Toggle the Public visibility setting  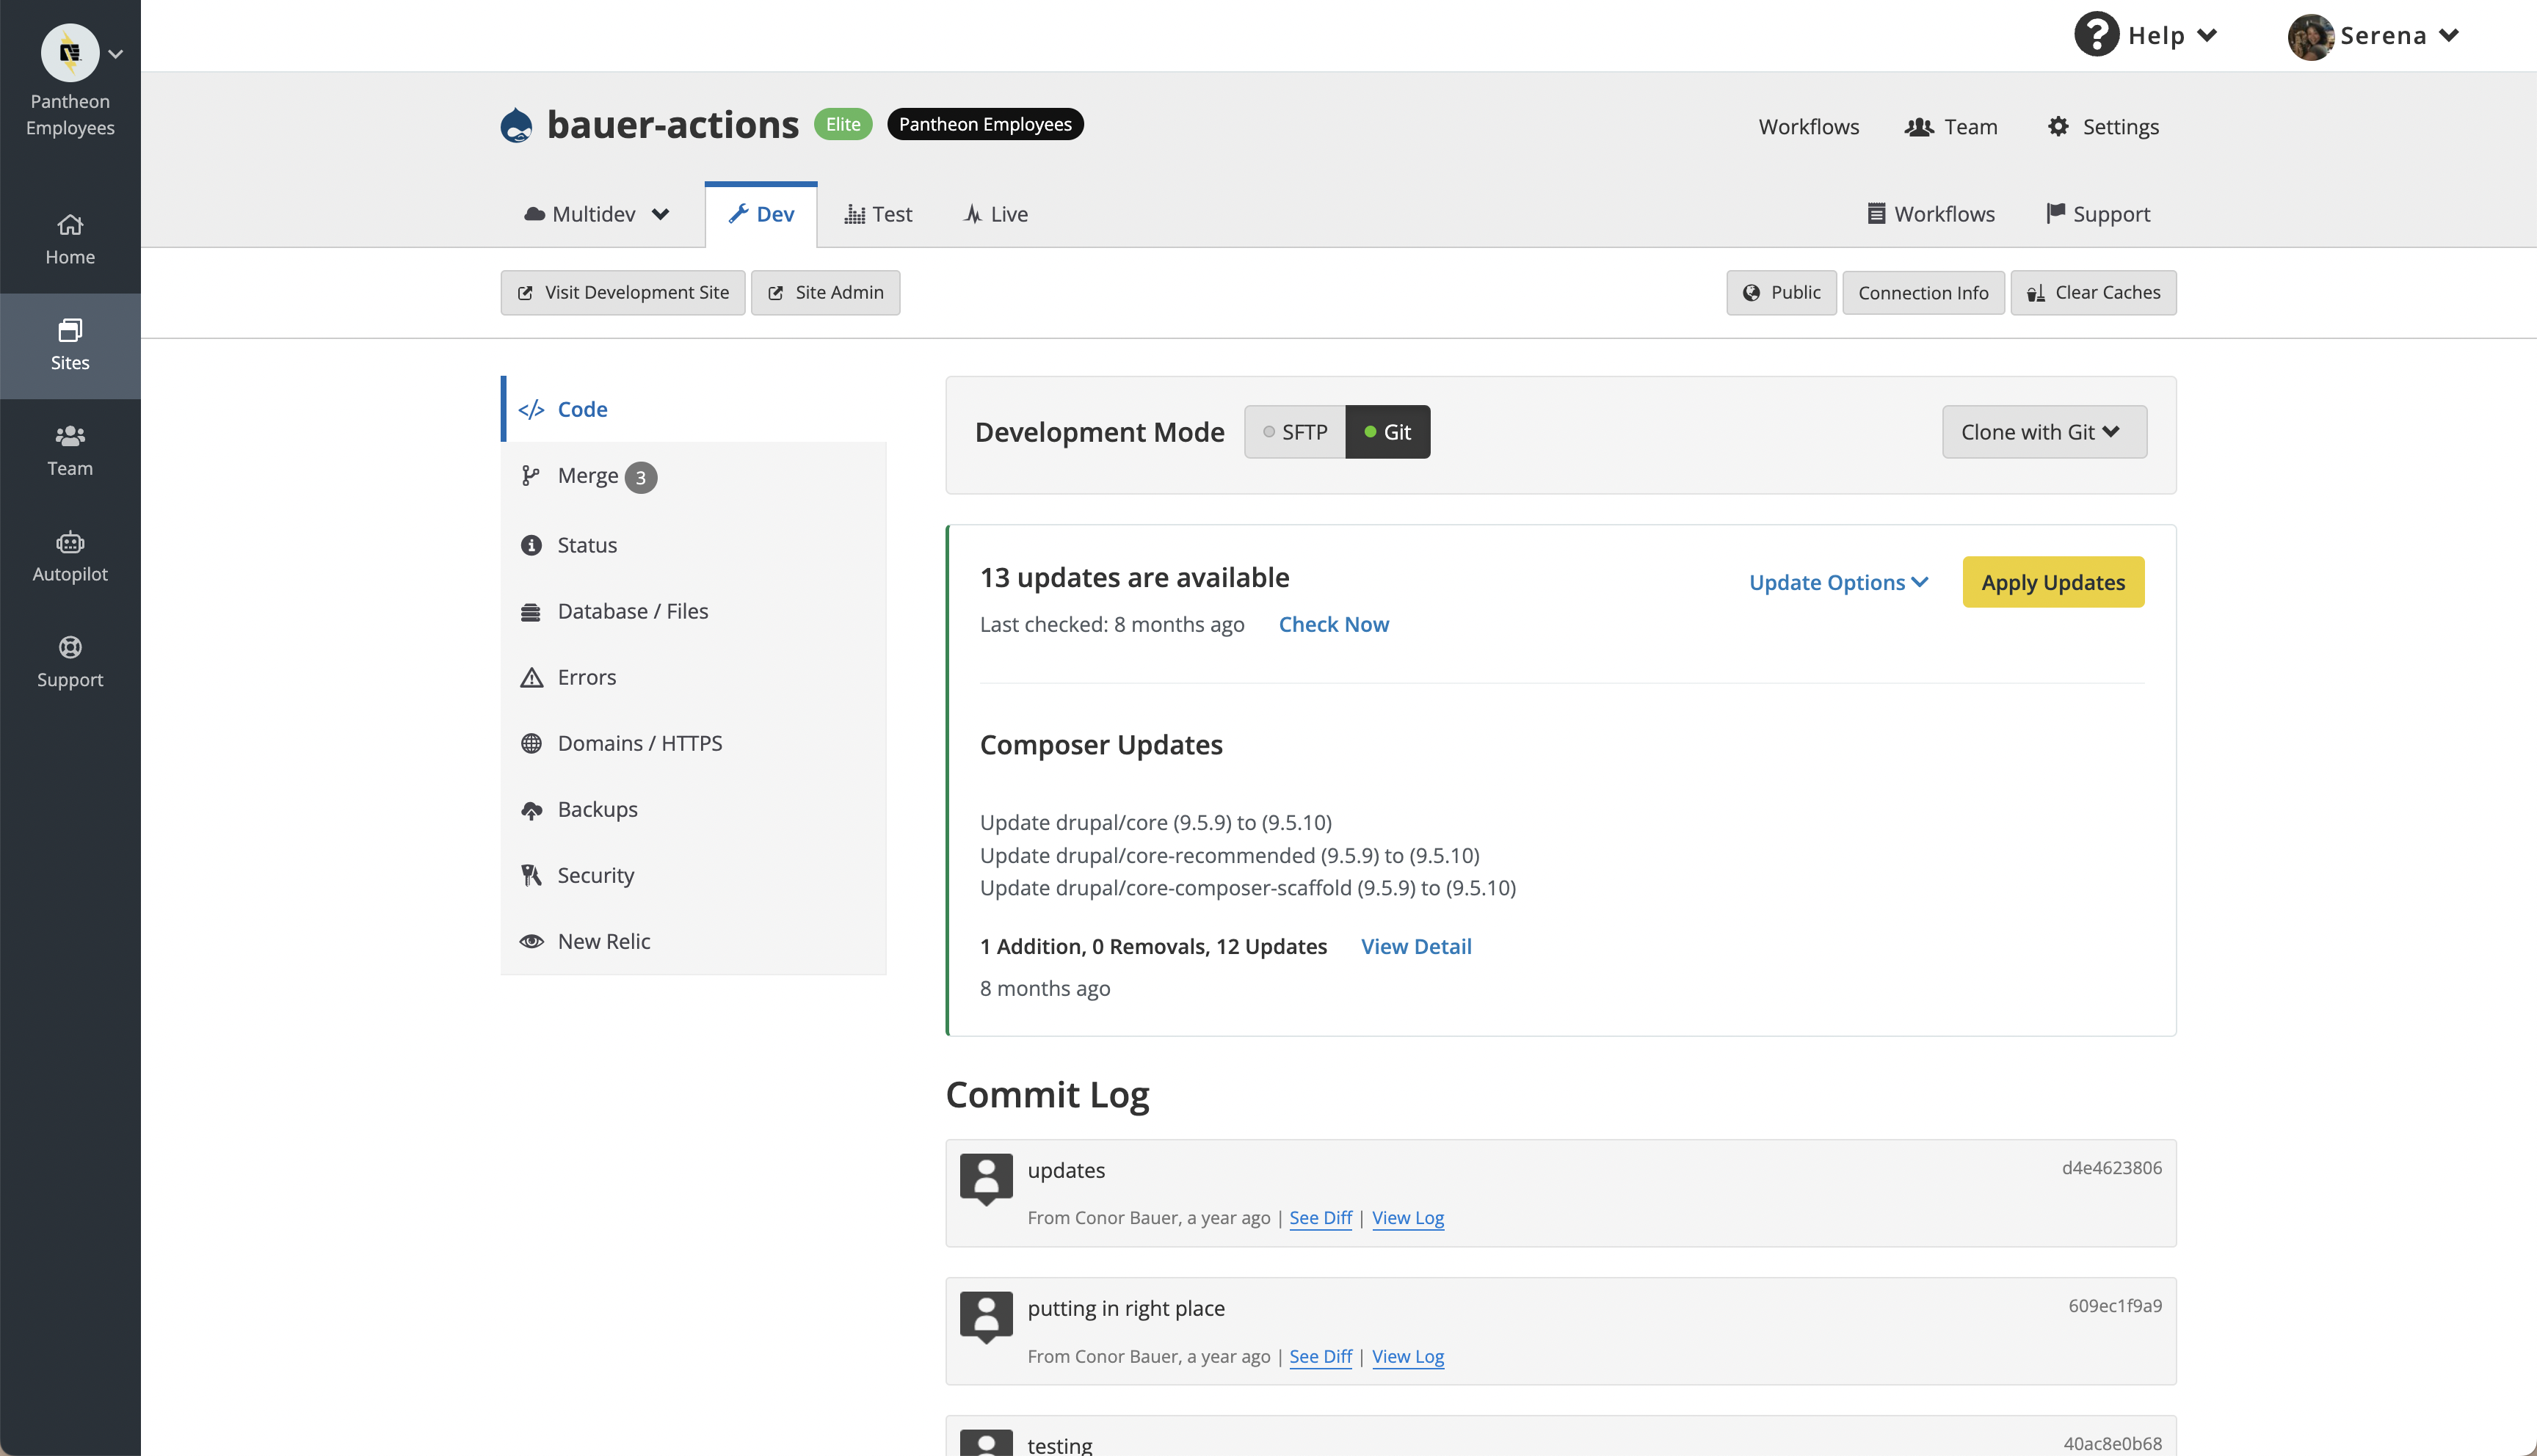pos(1781,292)
